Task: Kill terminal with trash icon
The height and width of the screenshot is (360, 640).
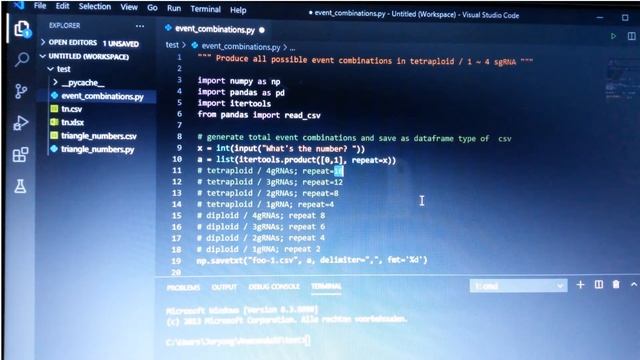Action: (x=616, y=284)
